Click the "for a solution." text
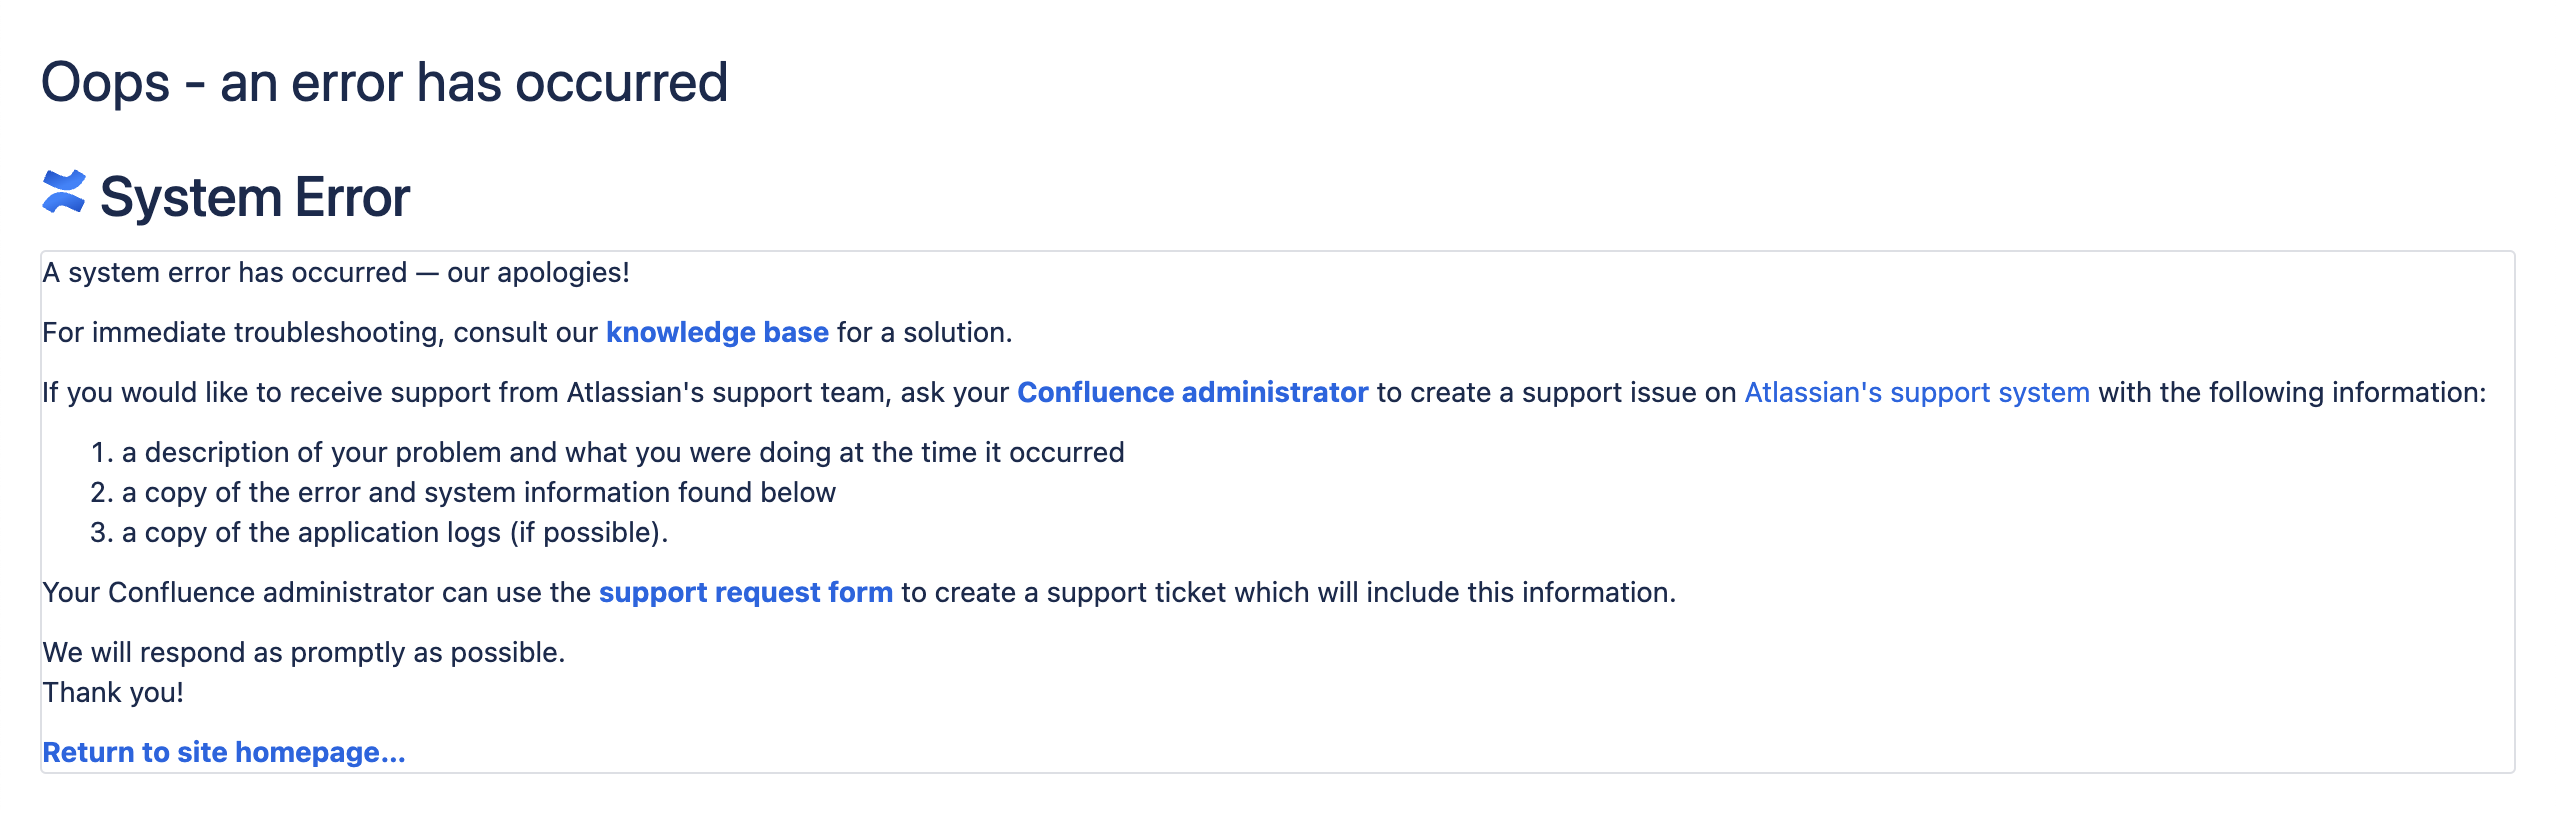The height and width of the screenshot is (814, 2556). click(924, 333)
